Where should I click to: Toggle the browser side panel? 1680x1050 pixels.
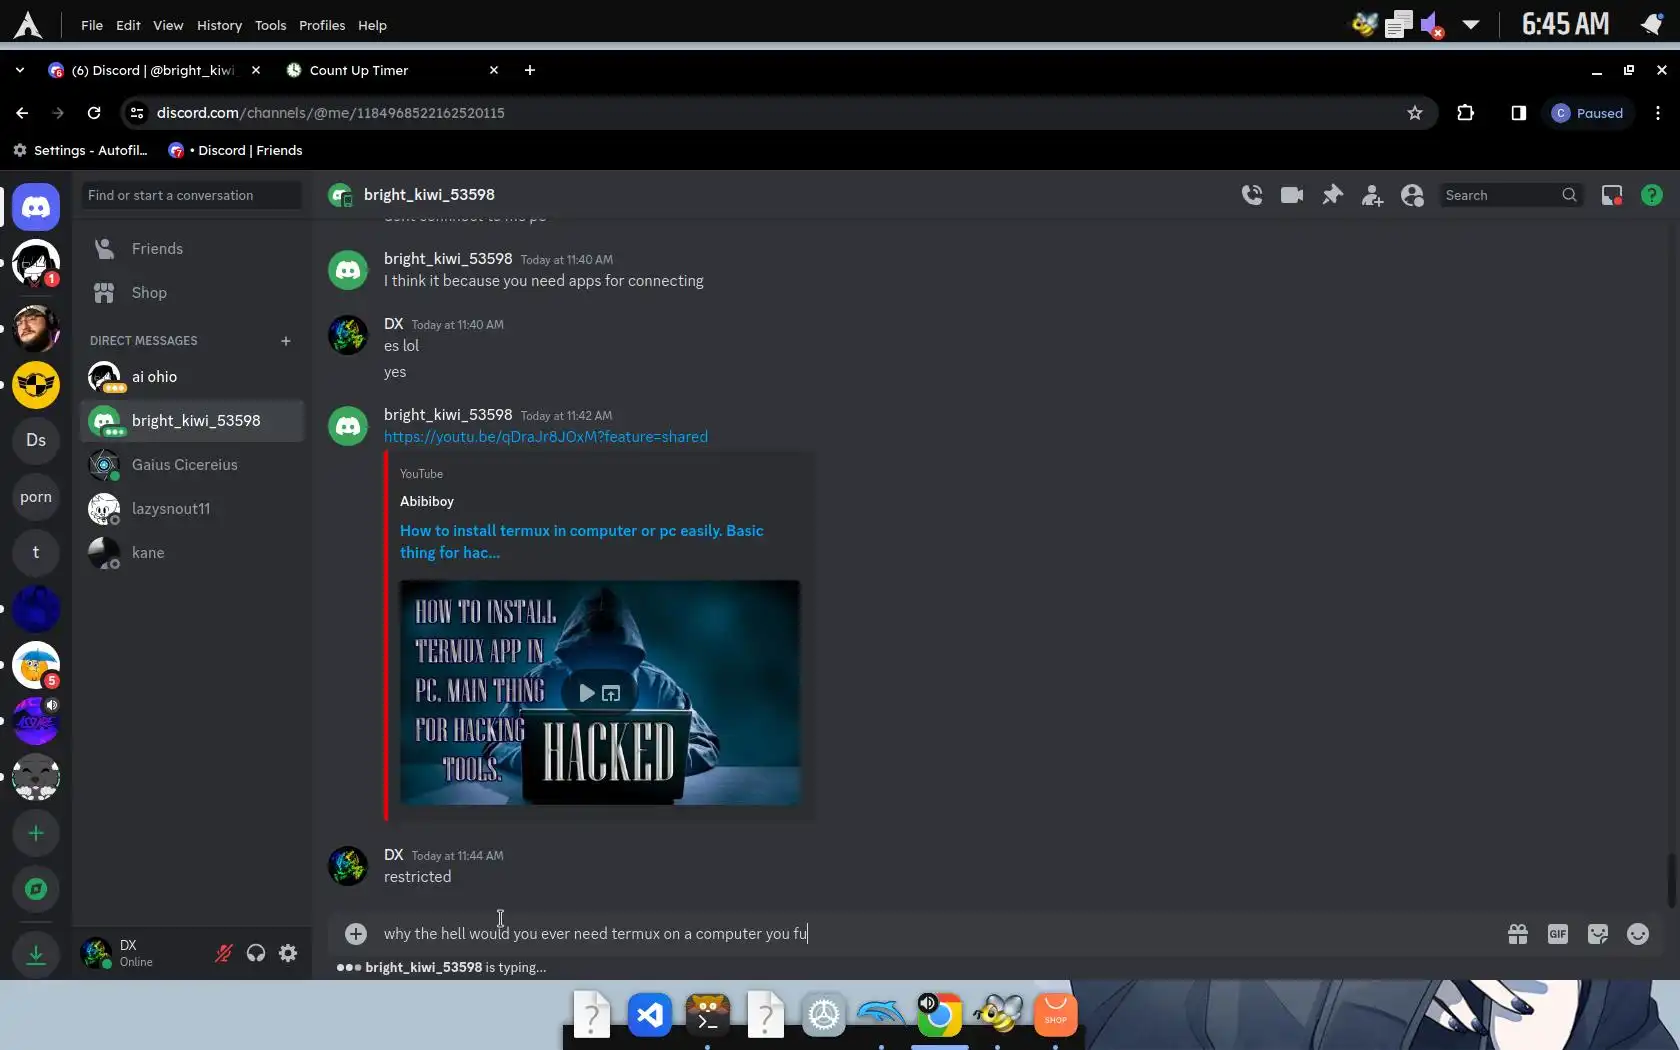point(1519,113)
